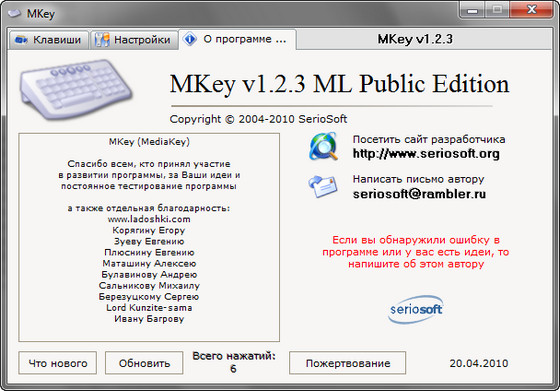Click the MKey title bar app icon
Screen dimensions: 560x391
click(14, 14)
